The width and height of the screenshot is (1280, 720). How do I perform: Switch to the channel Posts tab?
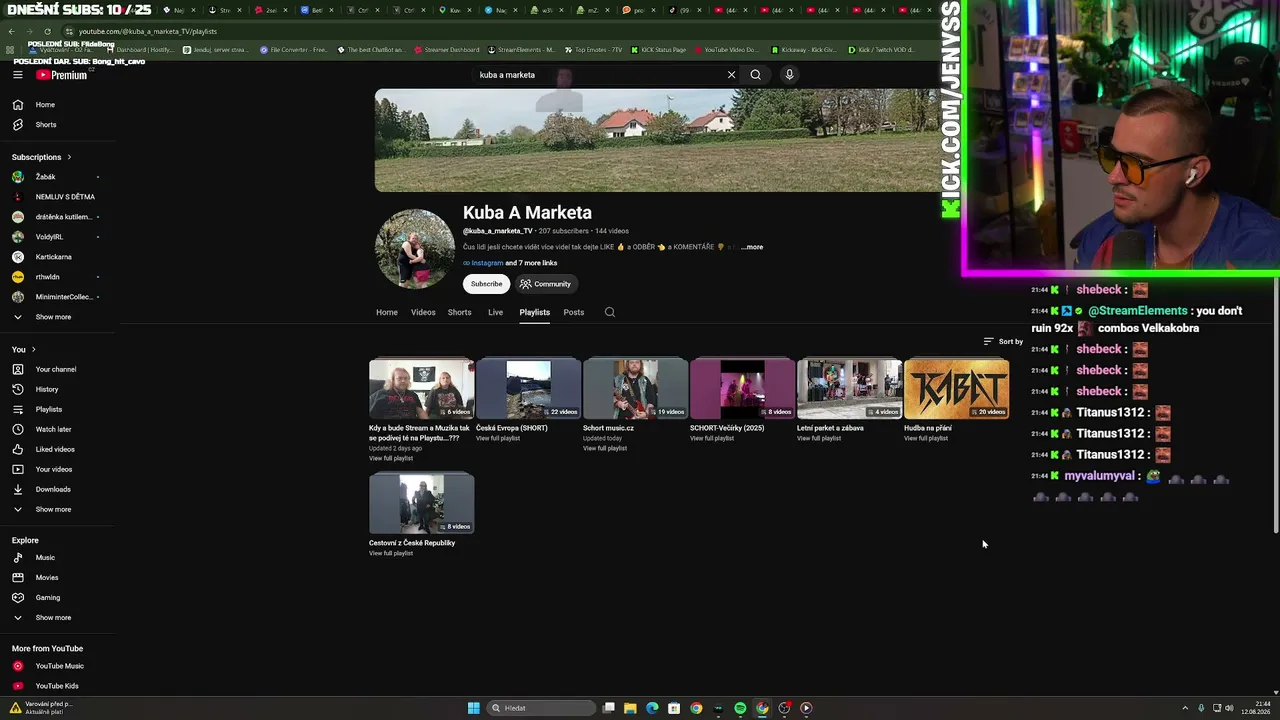[x=574, y=312]
